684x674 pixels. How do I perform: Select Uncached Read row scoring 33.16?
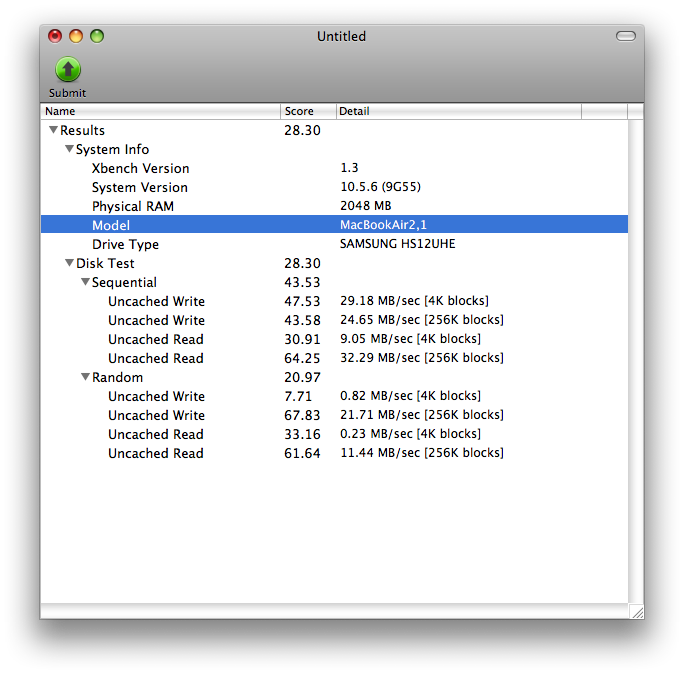pyautogui.click(x=335, y=434)
